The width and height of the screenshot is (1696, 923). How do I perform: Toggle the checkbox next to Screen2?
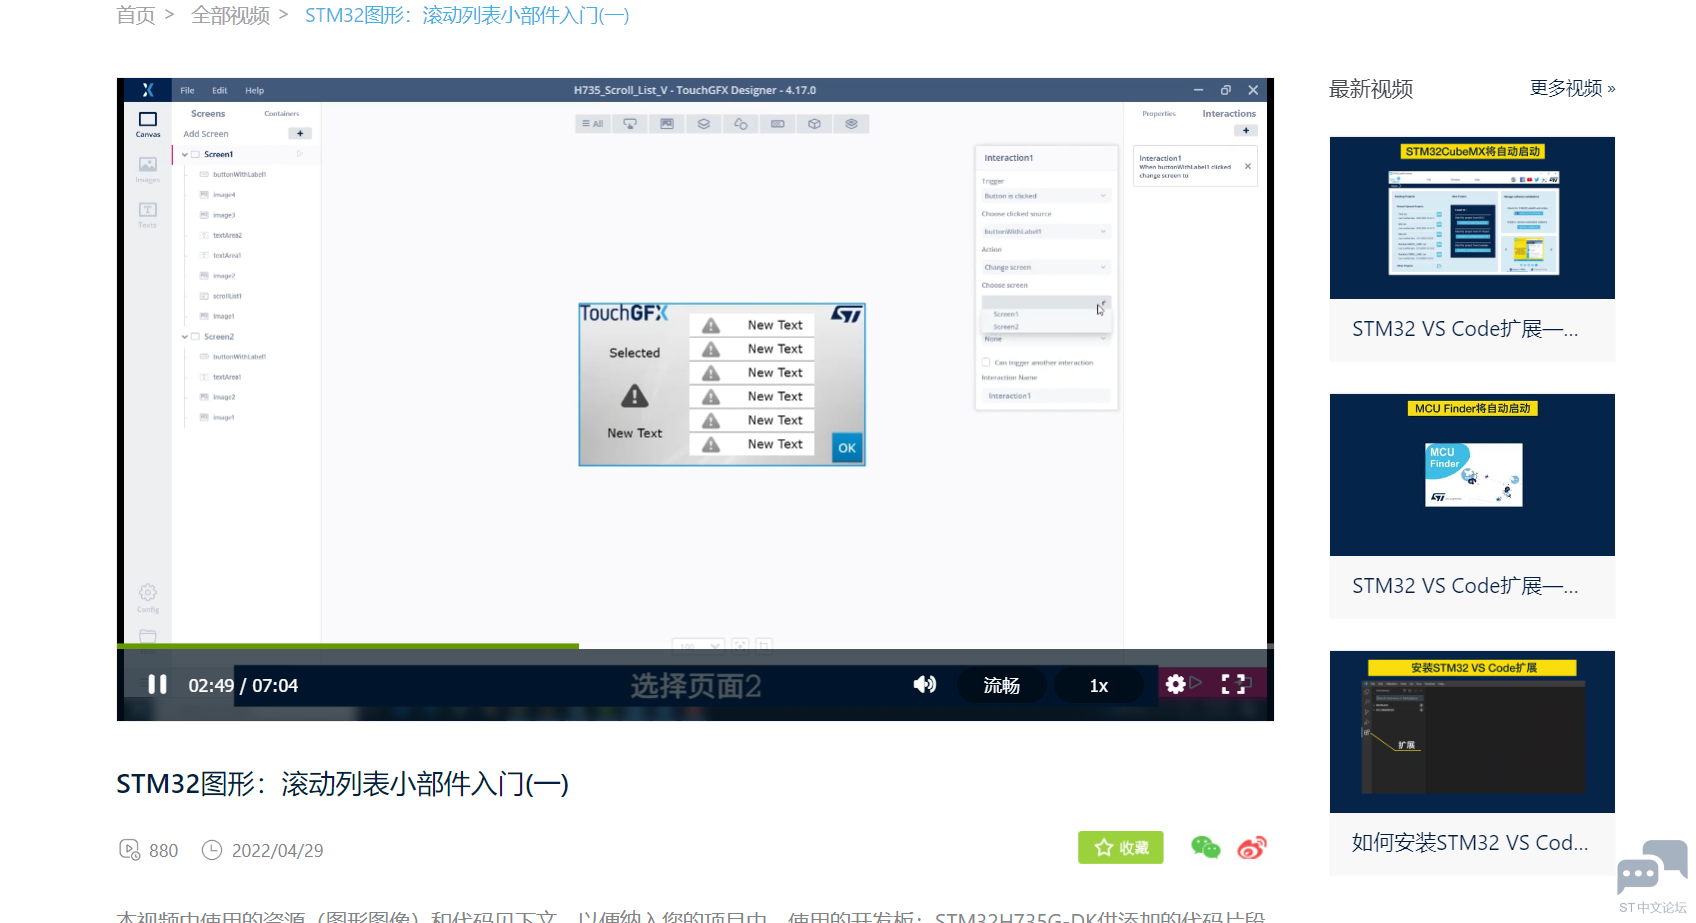click(x=196, y=336)
